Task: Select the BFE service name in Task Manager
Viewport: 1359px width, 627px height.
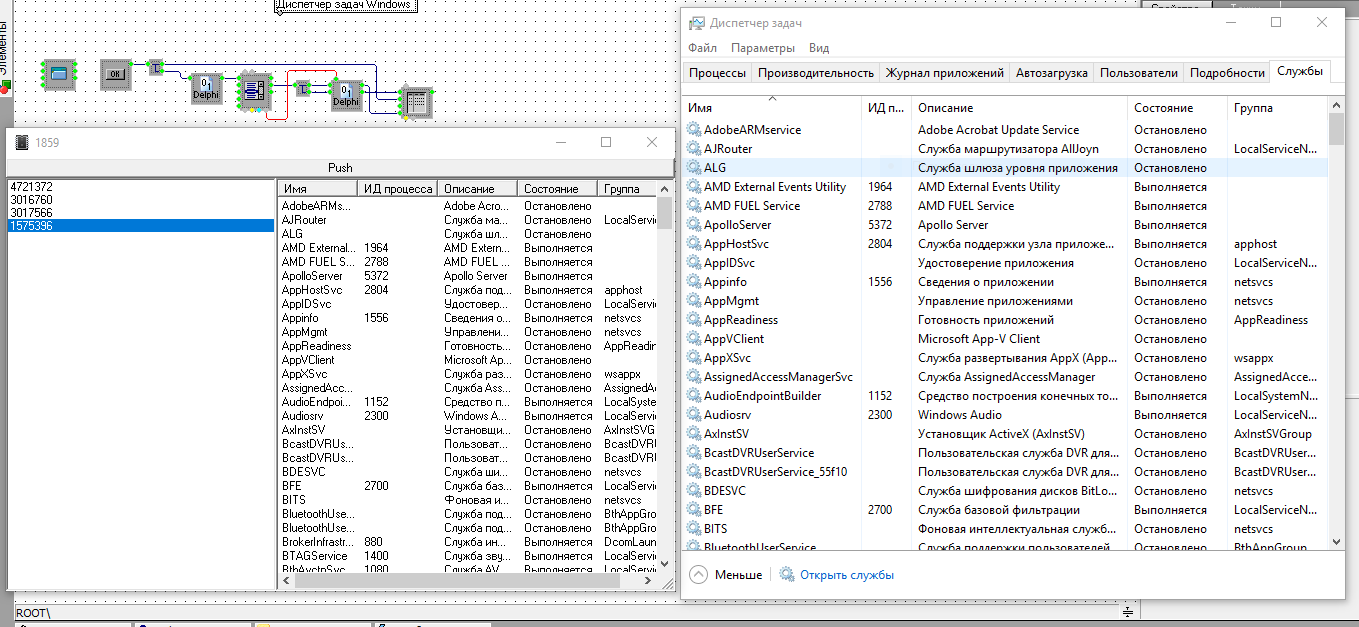Action: coord(713,510)
